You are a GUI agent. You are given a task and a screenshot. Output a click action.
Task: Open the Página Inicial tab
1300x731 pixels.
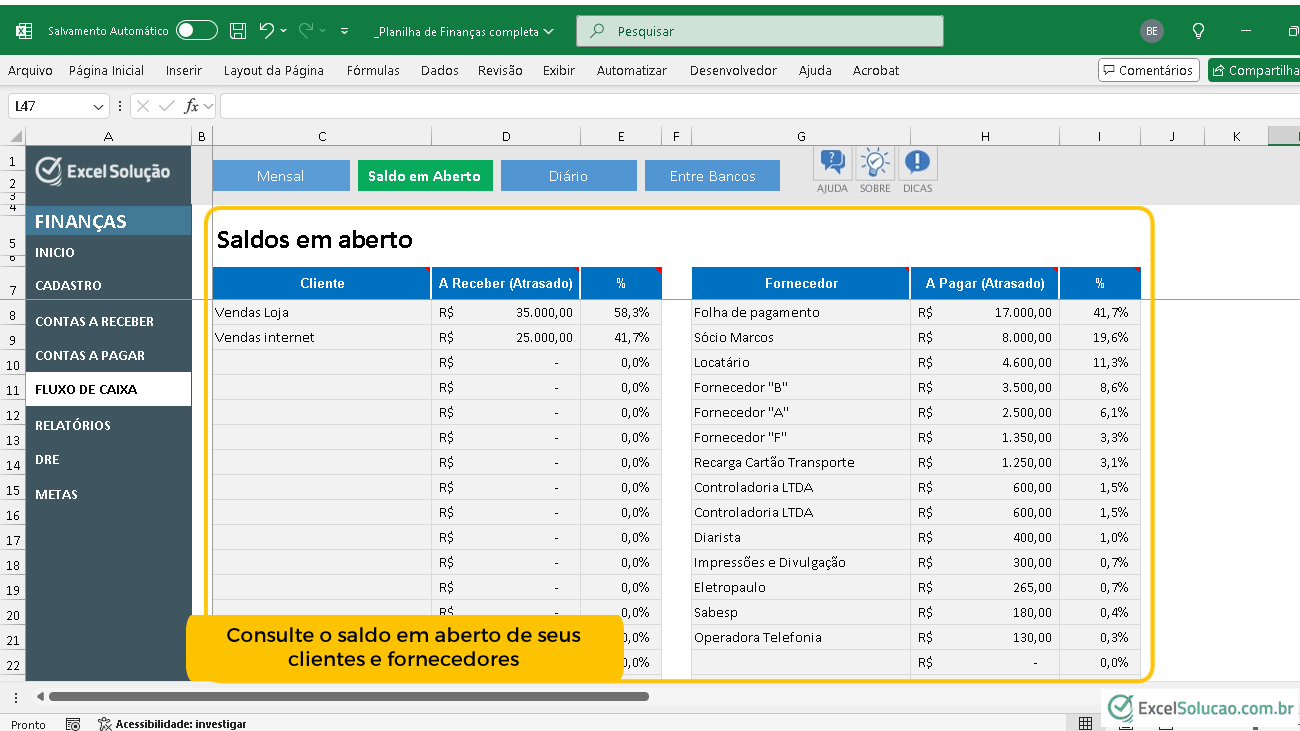[x=106, y=71]
